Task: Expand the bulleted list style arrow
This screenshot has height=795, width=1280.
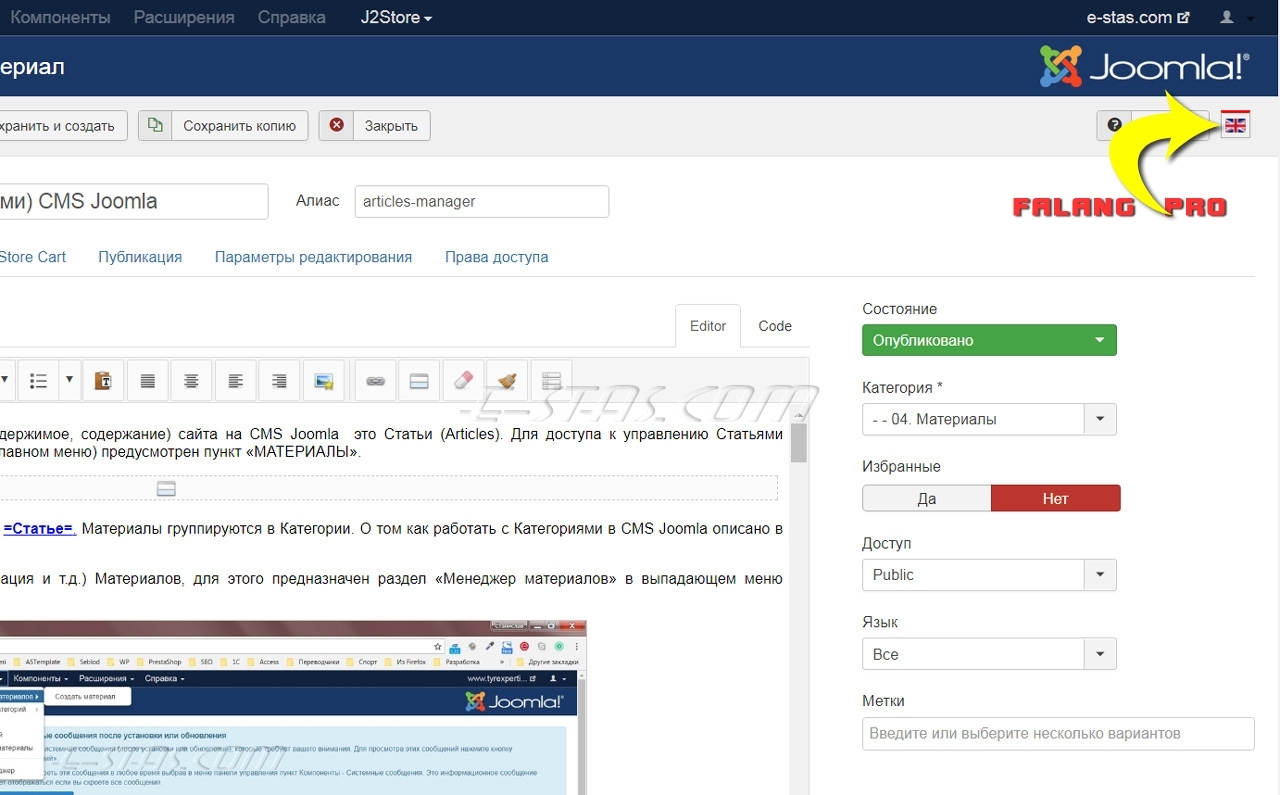Action: (x=69, y=381)
